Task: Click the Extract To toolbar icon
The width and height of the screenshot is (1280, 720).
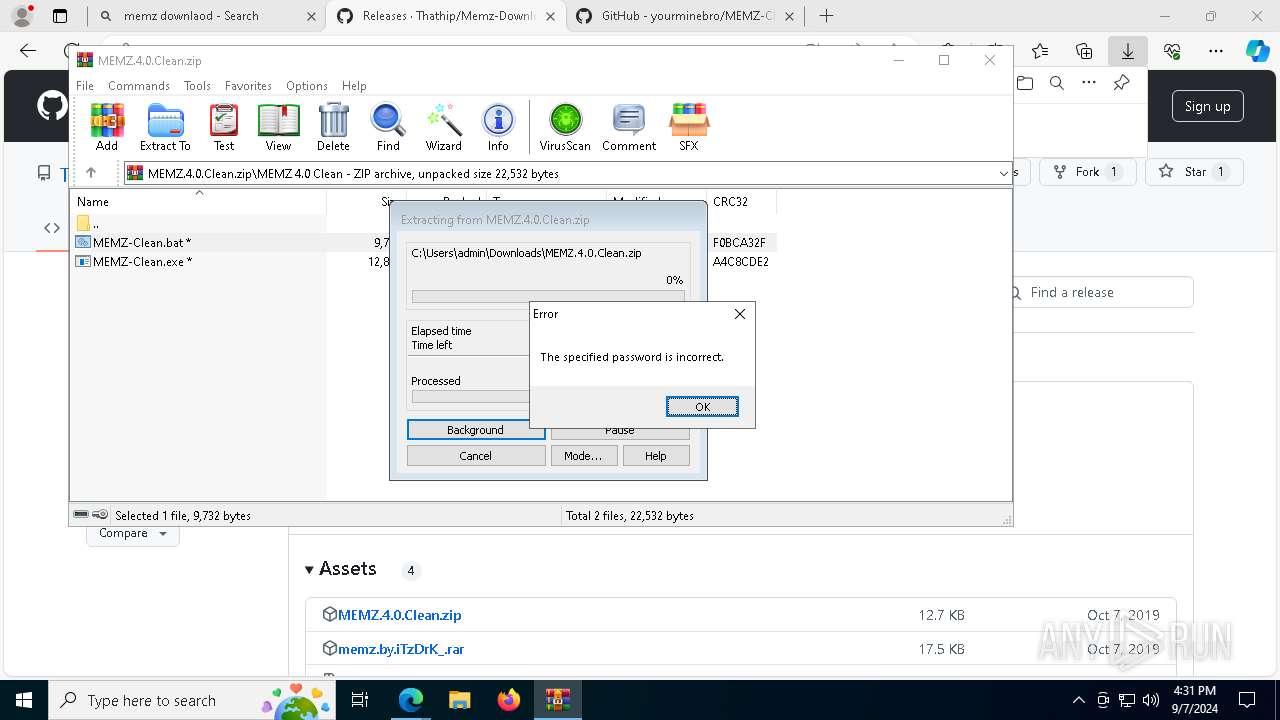Action: click(165, 127)
